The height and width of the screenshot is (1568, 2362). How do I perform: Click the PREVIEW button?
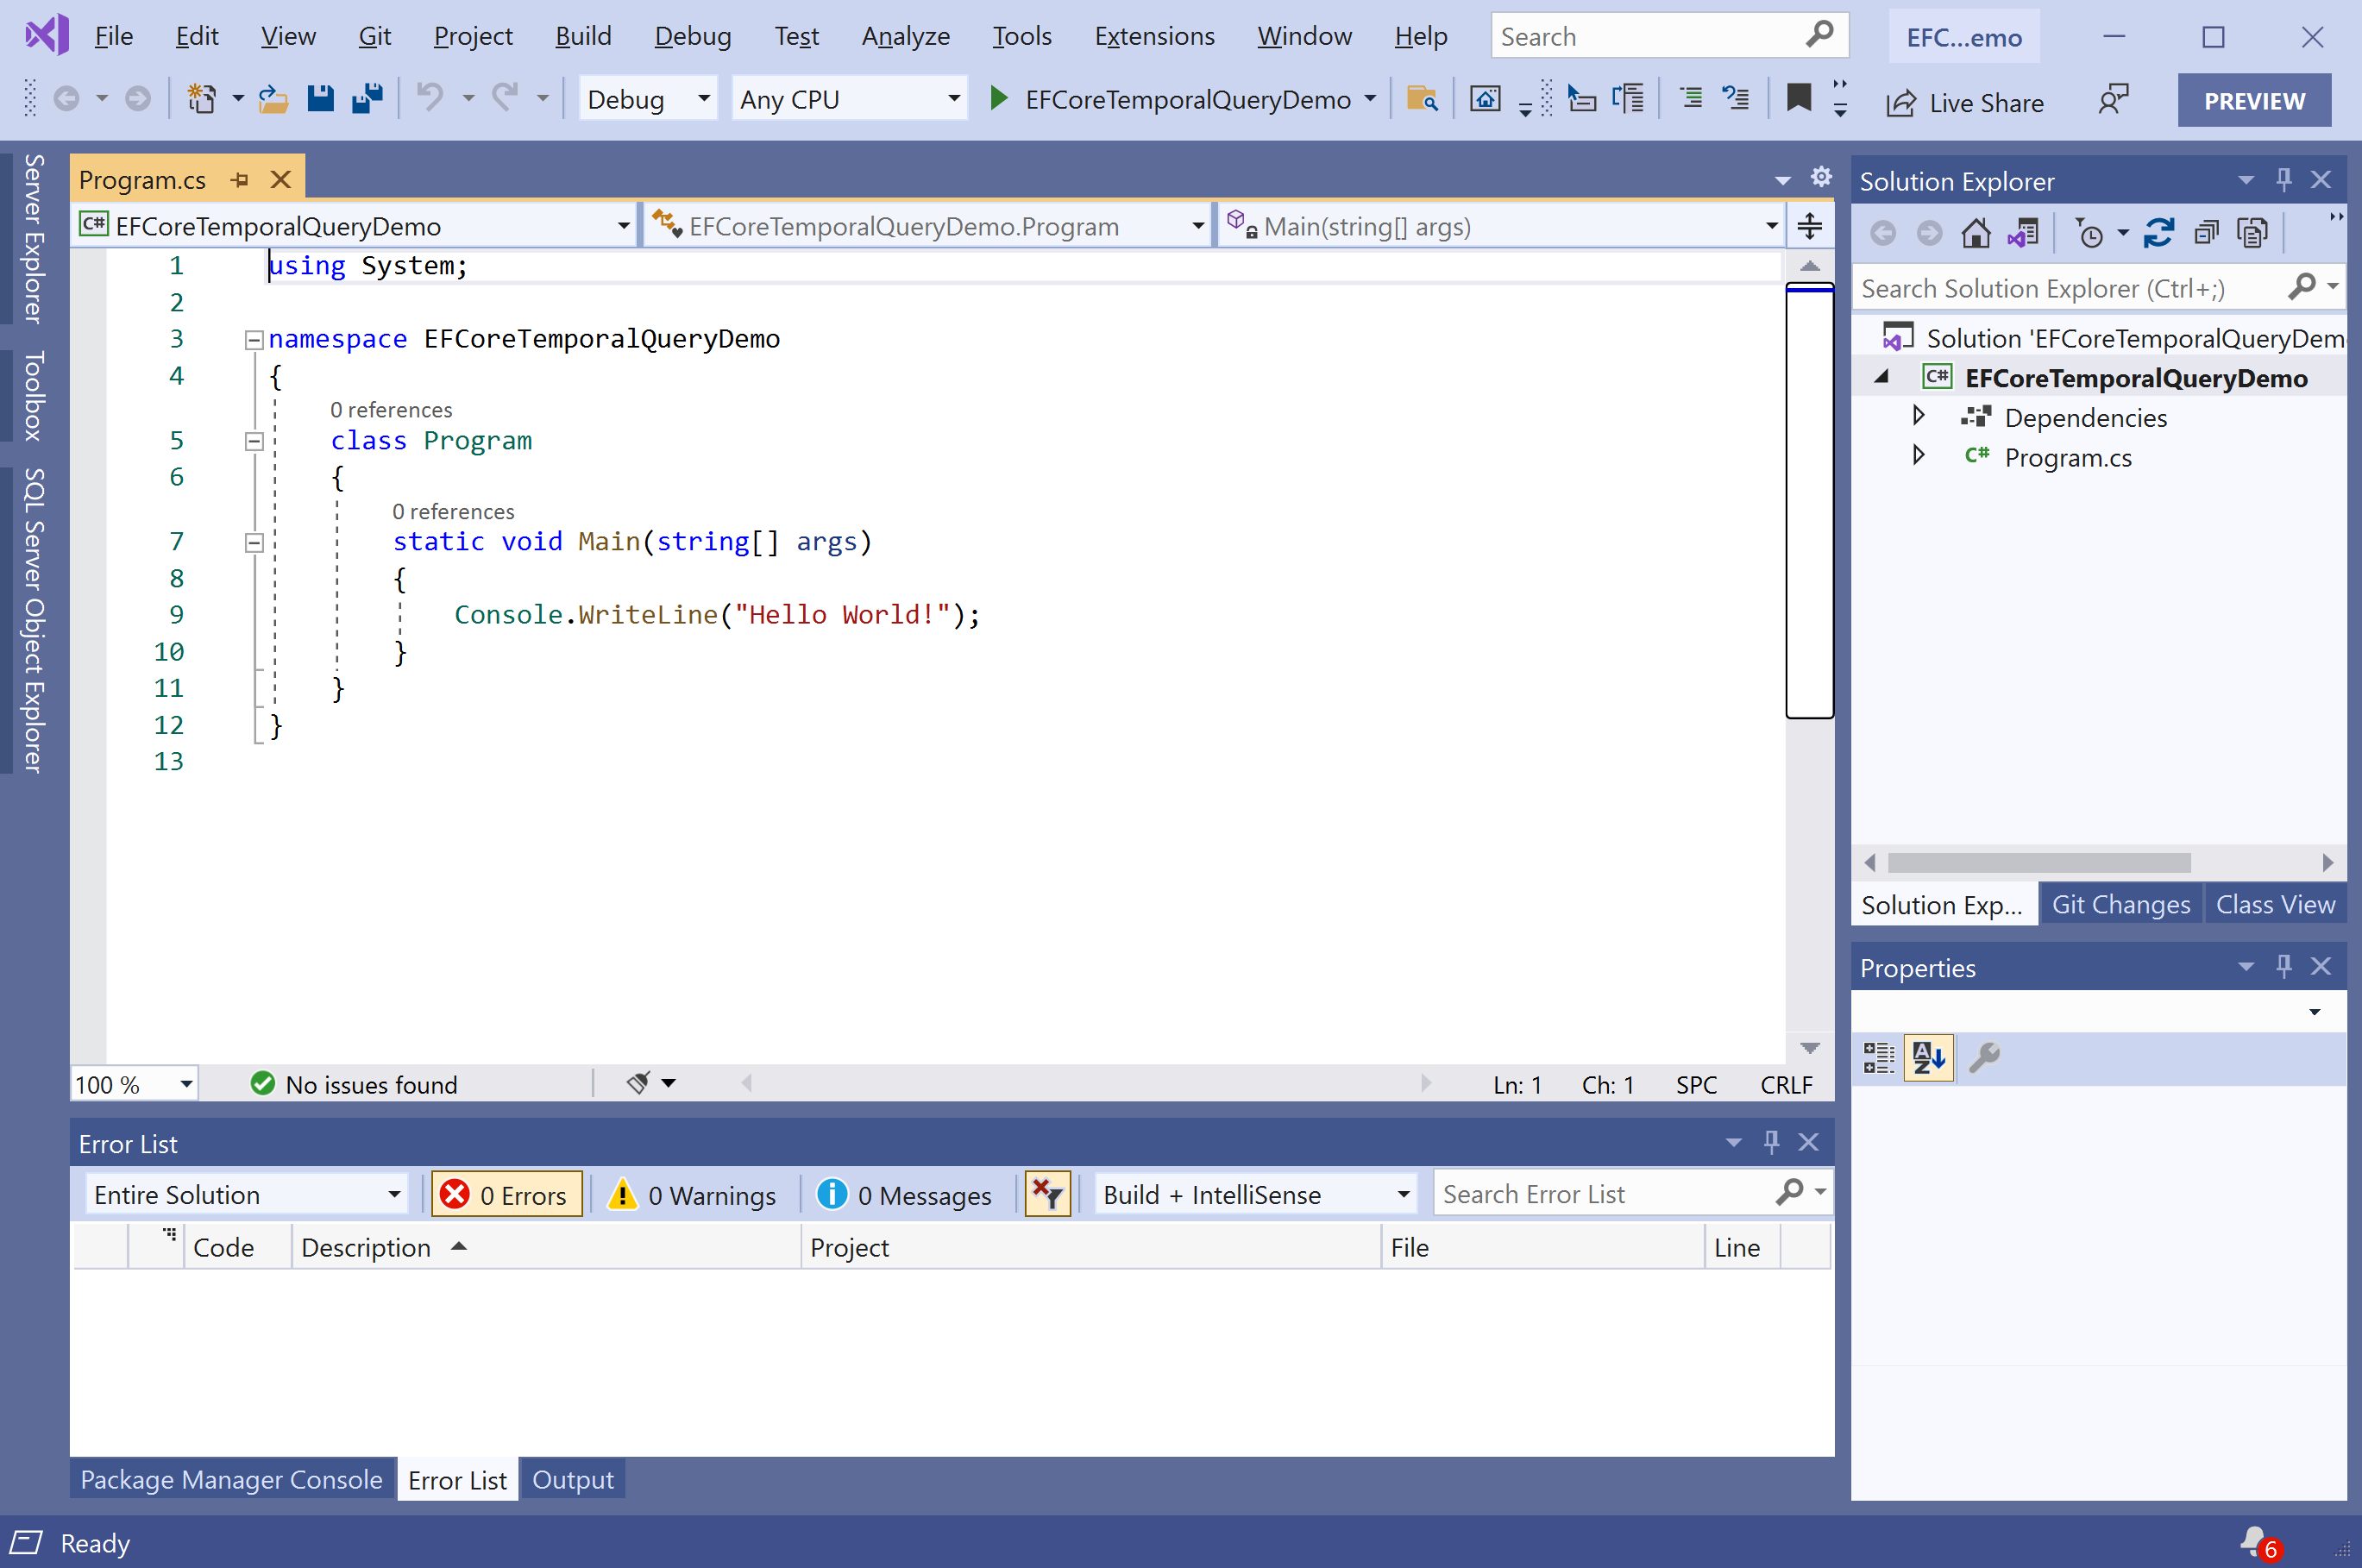tap(2254, 101)
